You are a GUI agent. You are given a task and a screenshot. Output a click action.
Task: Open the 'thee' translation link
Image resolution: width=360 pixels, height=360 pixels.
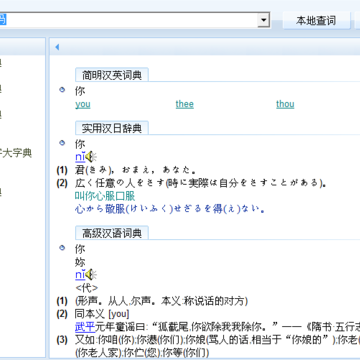[x=185, y=104]
